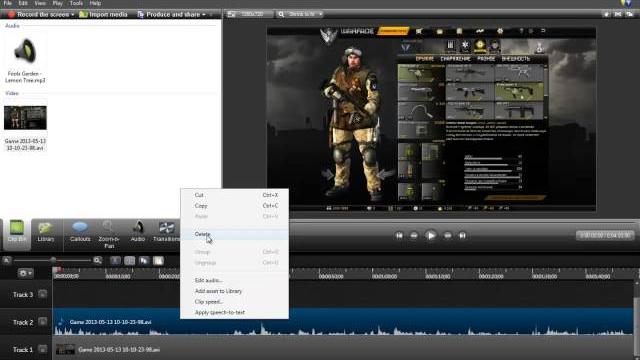Choose Clip speed... in the context menu
This screenshot has height=360, width=640.
pyautogui.click(x=235, y=302)
